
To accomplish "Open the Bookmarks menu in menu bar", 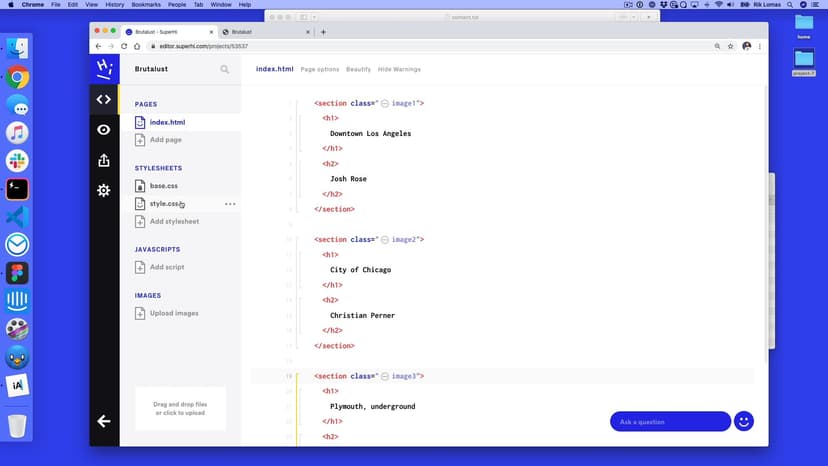I will point(146,5).
